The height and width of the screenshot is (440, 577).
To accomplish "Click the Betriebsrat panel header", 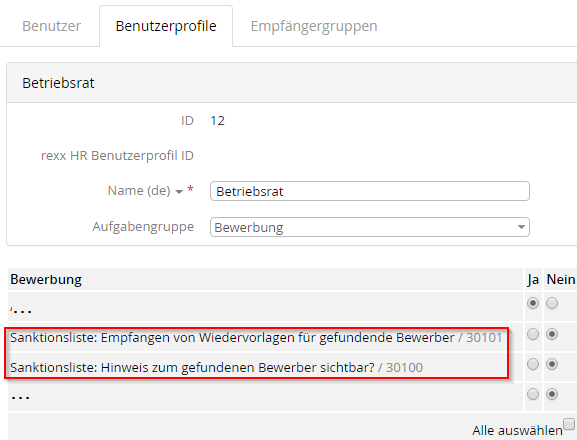I will pyautogui.click(x=292, y=83).
